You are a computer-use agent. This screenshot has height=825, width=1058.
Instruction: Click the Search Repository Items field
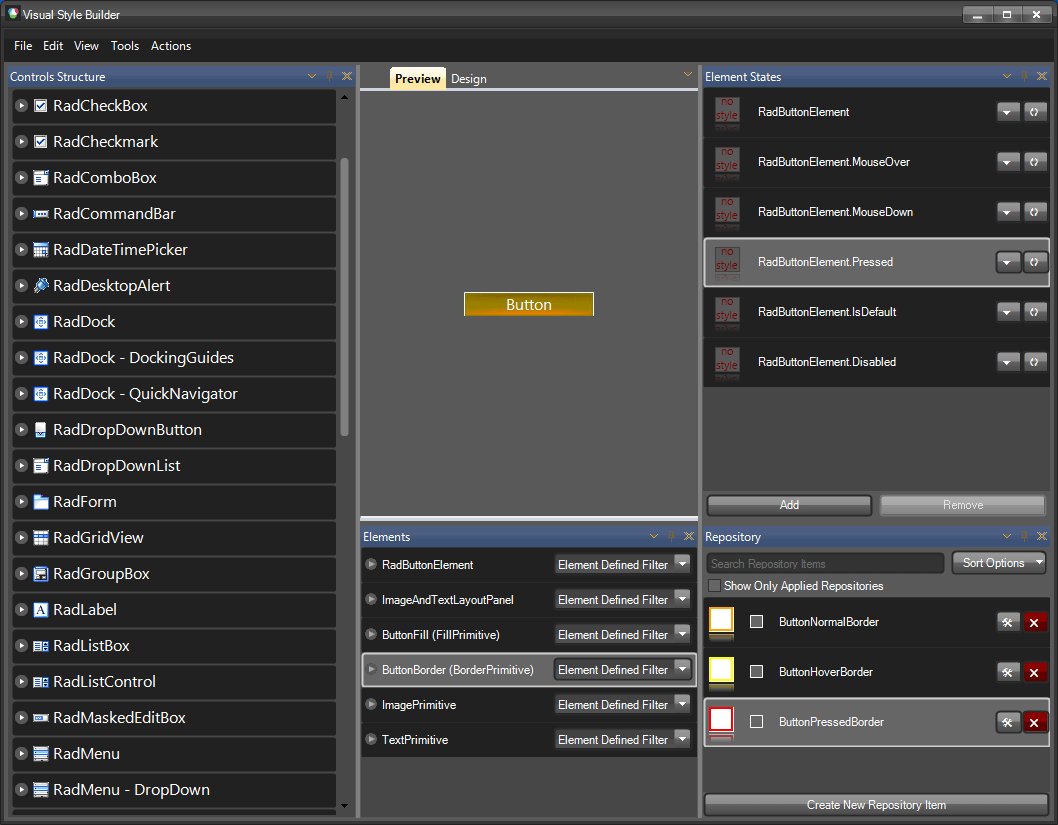tap(824, 562)
